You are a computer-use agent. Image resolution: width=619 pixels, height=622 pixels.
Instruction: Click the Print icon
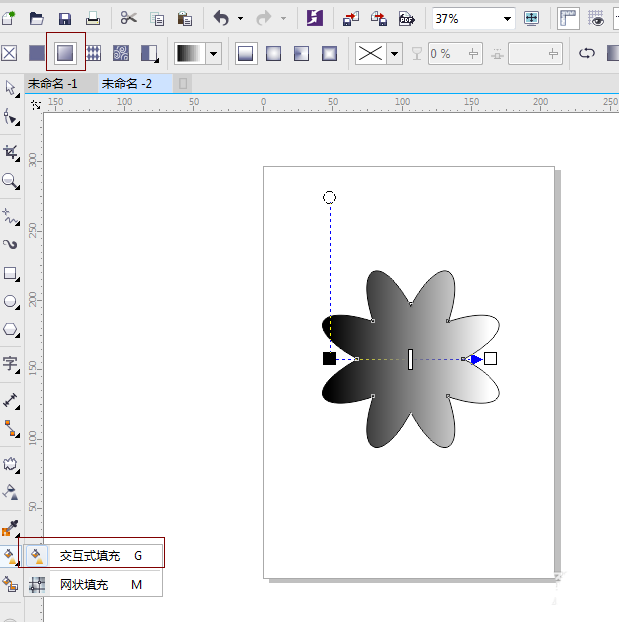click(x=93, y=18)
